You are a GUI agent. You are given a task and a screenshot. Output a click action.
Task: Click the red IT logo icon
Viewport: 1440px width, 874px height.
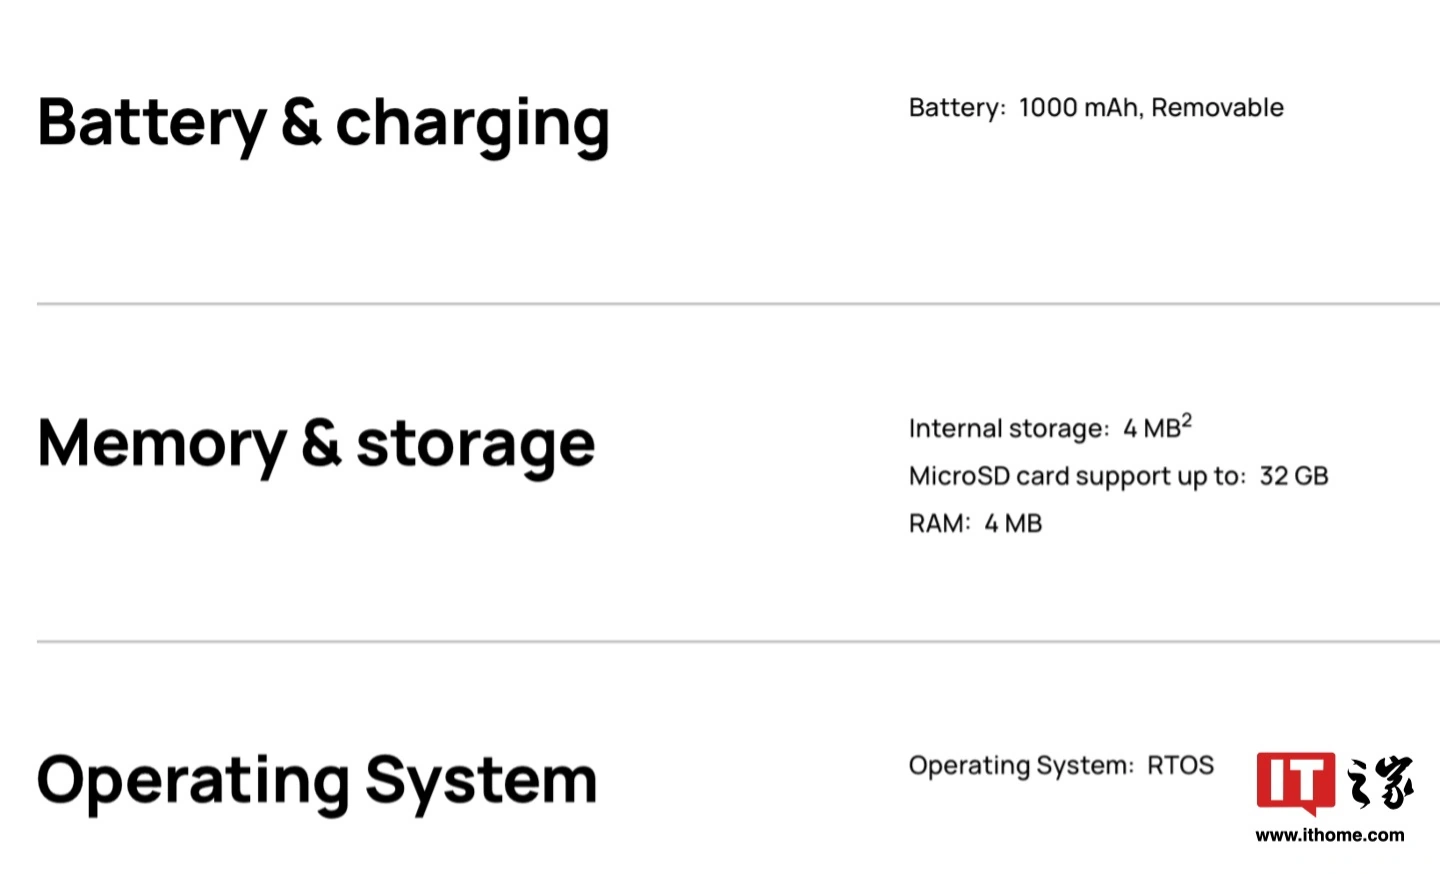pos(1295,782)
